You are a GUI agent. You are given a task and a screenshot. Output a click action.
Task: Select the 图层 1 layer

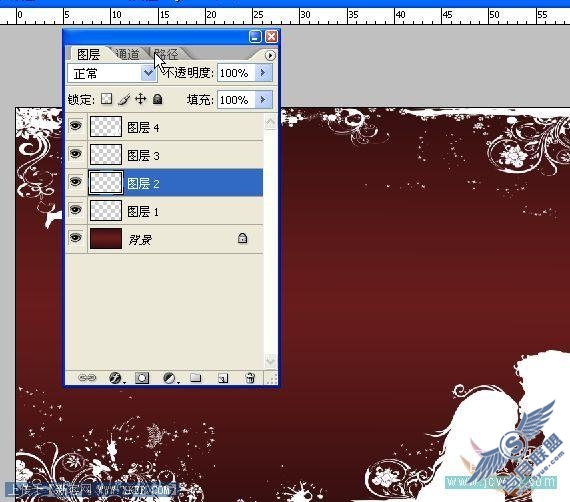[x=164, y=211]
